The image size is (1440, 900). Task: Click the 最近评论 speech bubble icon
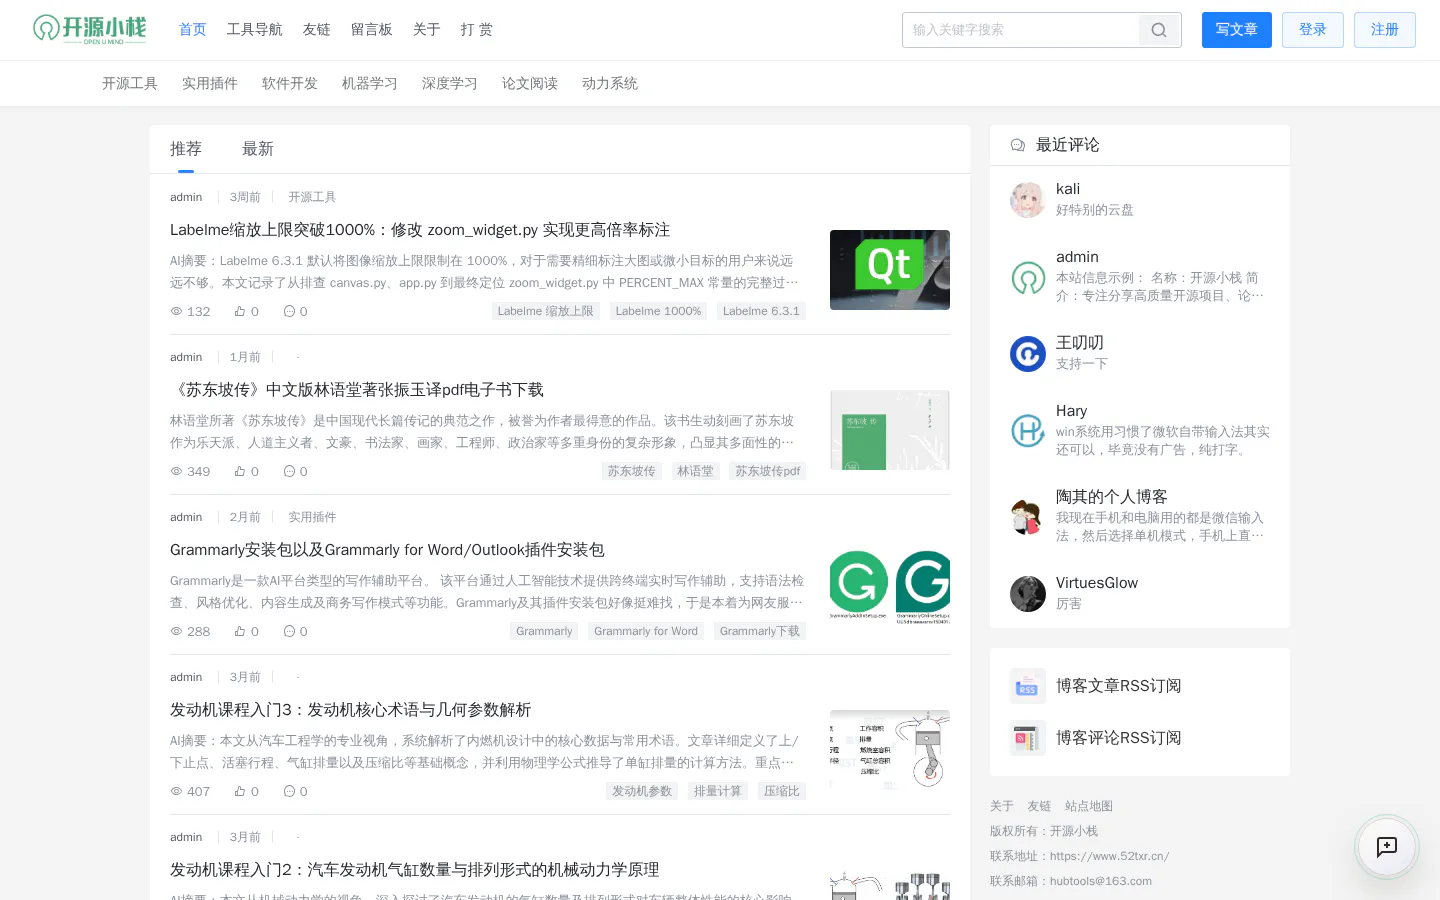pyautogui.click(x=1018, y=145)
